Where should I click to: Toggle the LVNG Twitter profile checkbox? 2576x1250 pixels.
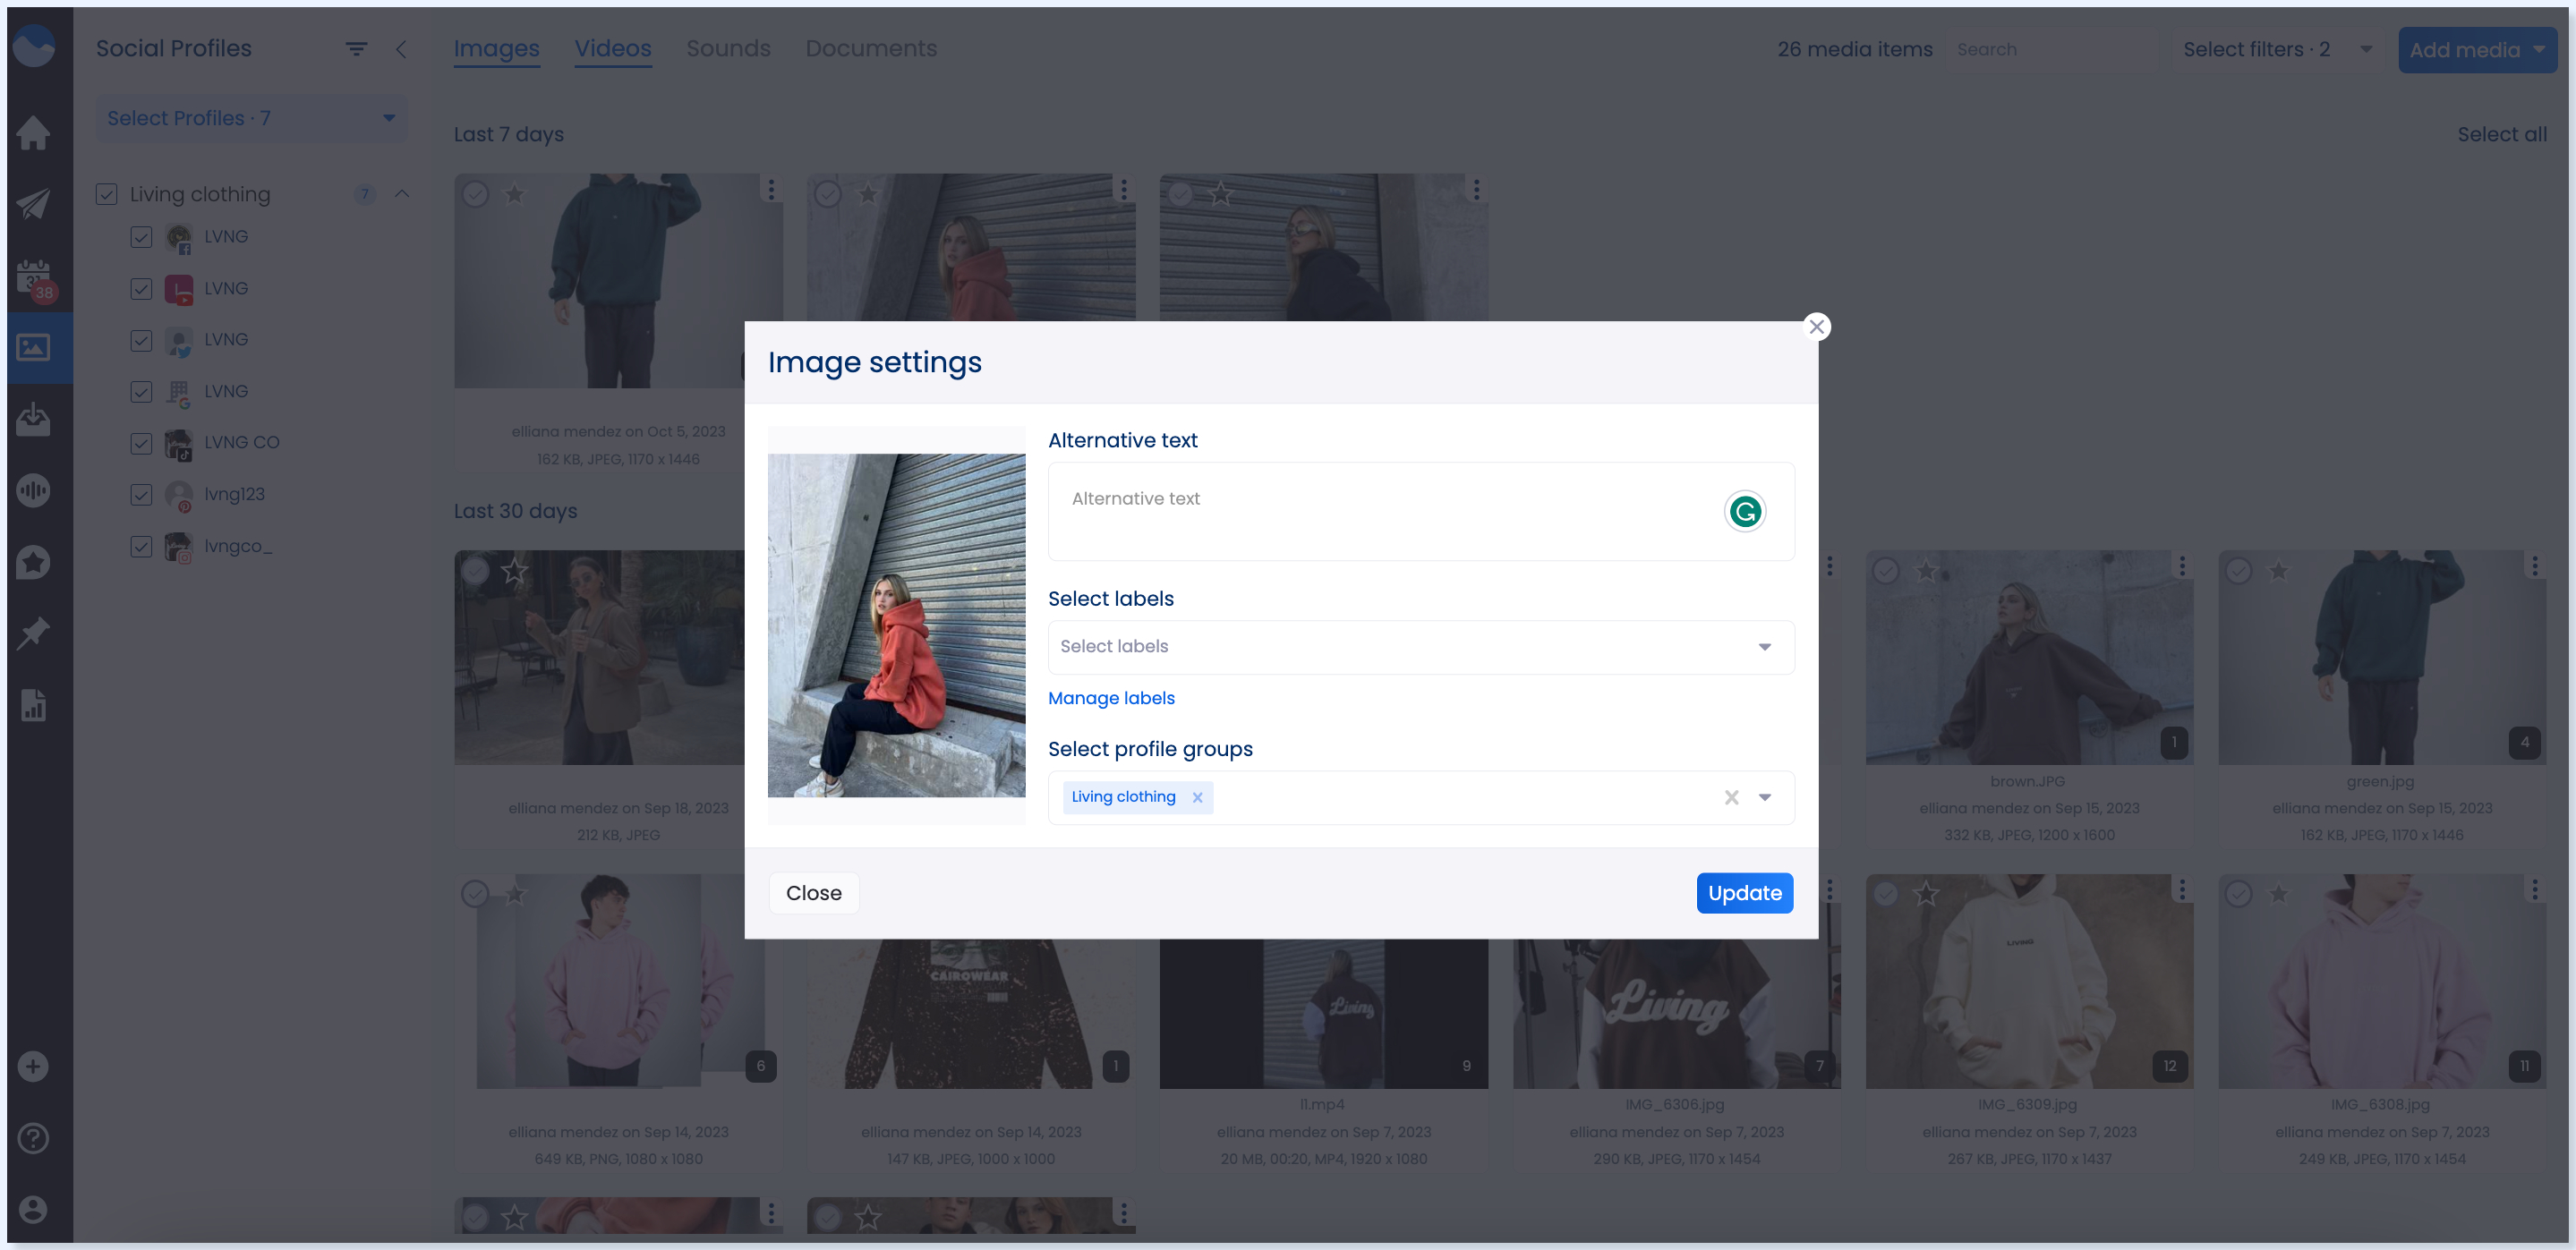[141, 340]
